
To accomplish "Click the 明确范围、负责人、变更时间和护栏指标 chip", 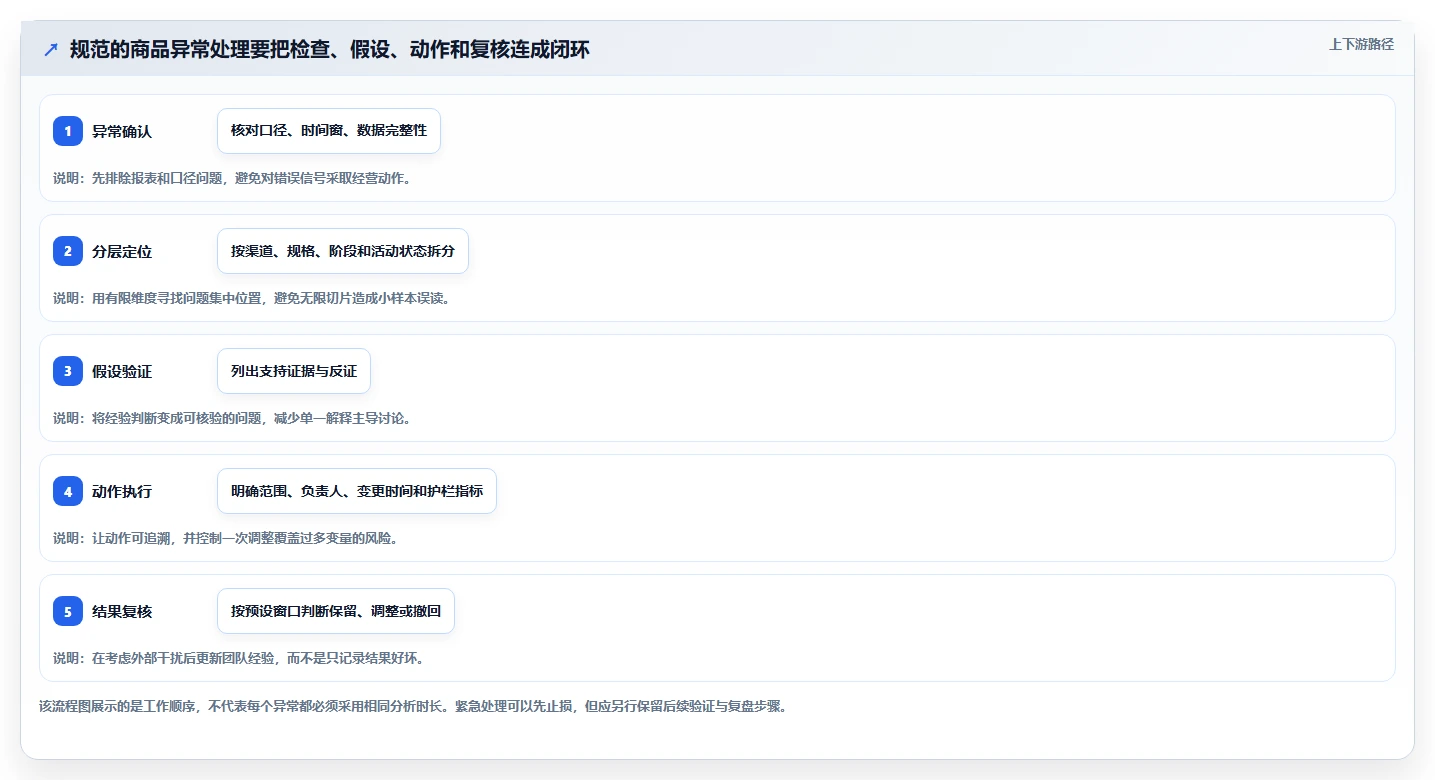I will point(357,491).
